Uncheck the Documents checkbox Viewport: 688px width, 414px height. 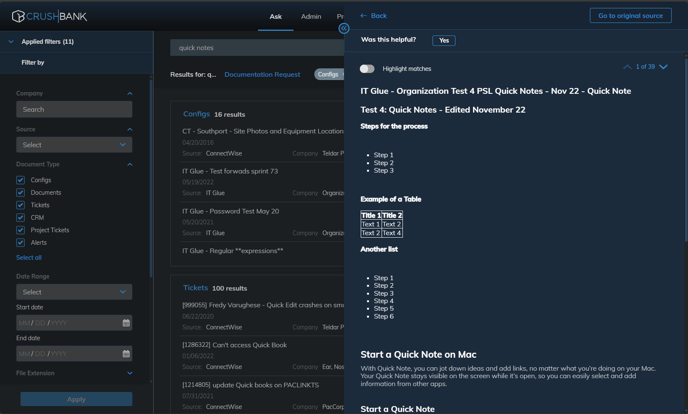(x=21, y=193)
